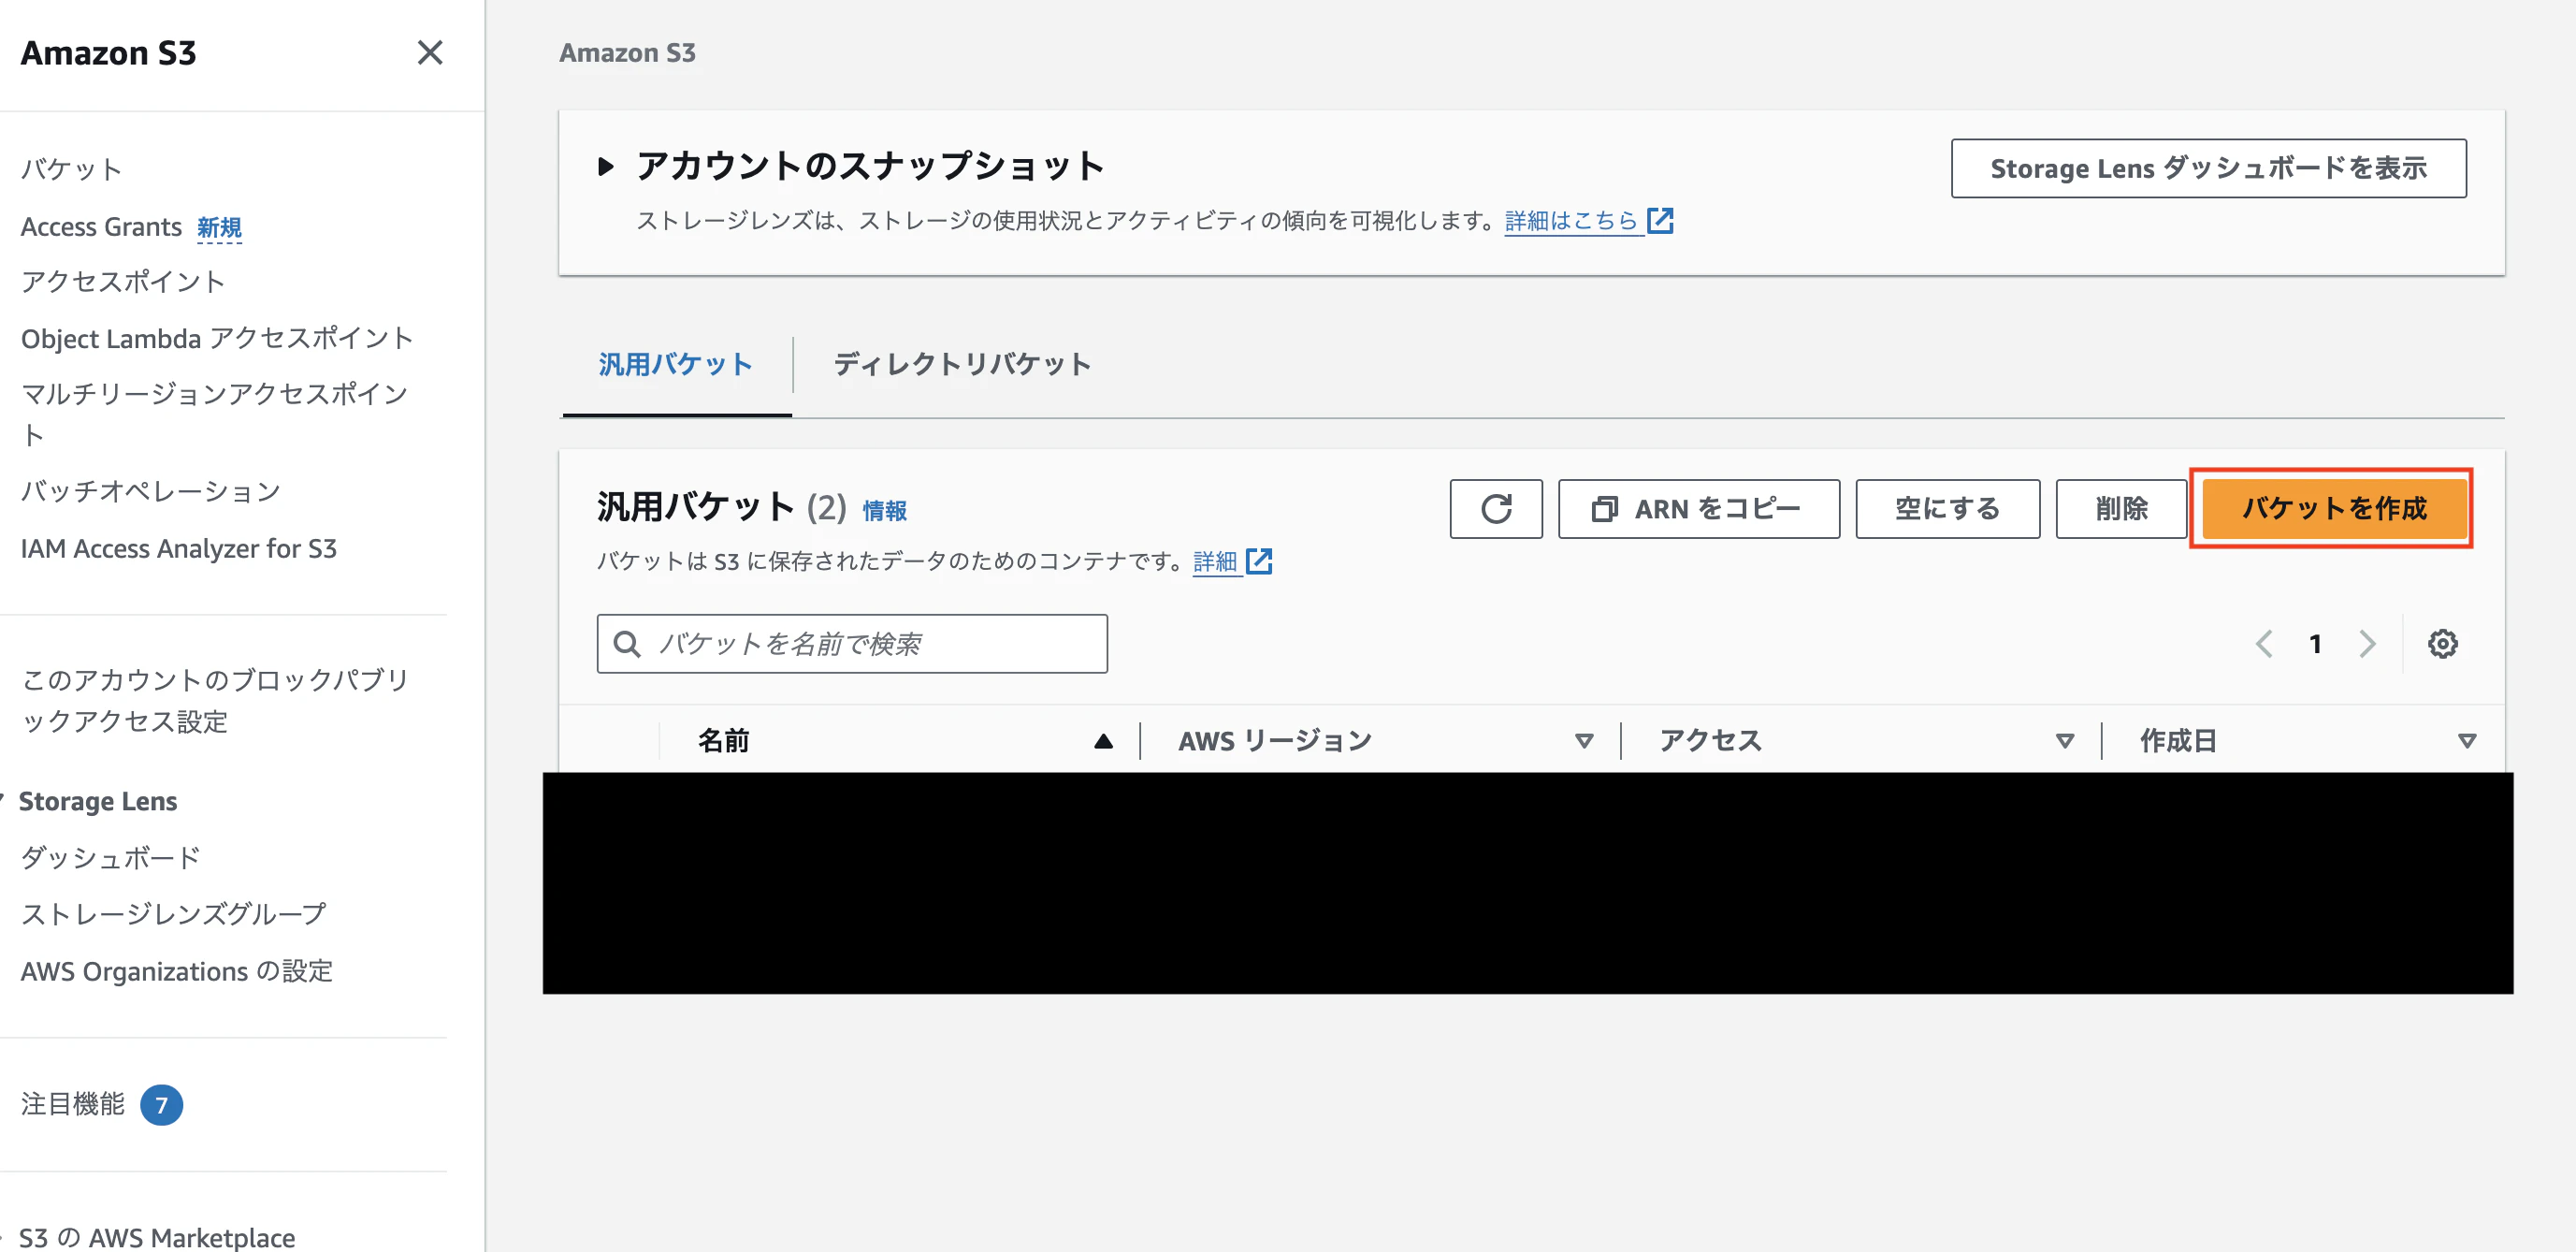Image resolution: width=2576 pixels, height=1252 pixels.
Task: Click the magnifying glass in the search box
Action: pyautogui.click(x=626, y=643)
